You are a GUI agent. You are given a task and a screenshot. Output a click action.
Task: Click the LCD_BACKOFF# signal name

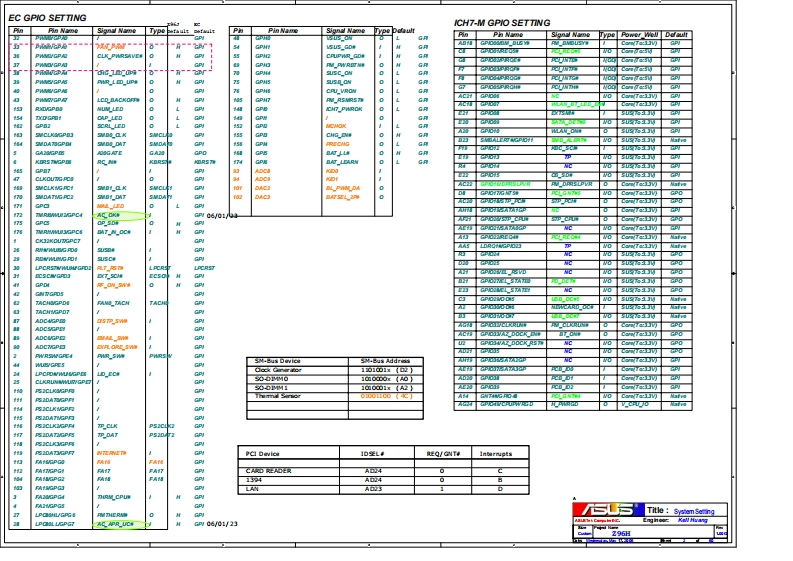pyautogui.click(x=117, y=101)
